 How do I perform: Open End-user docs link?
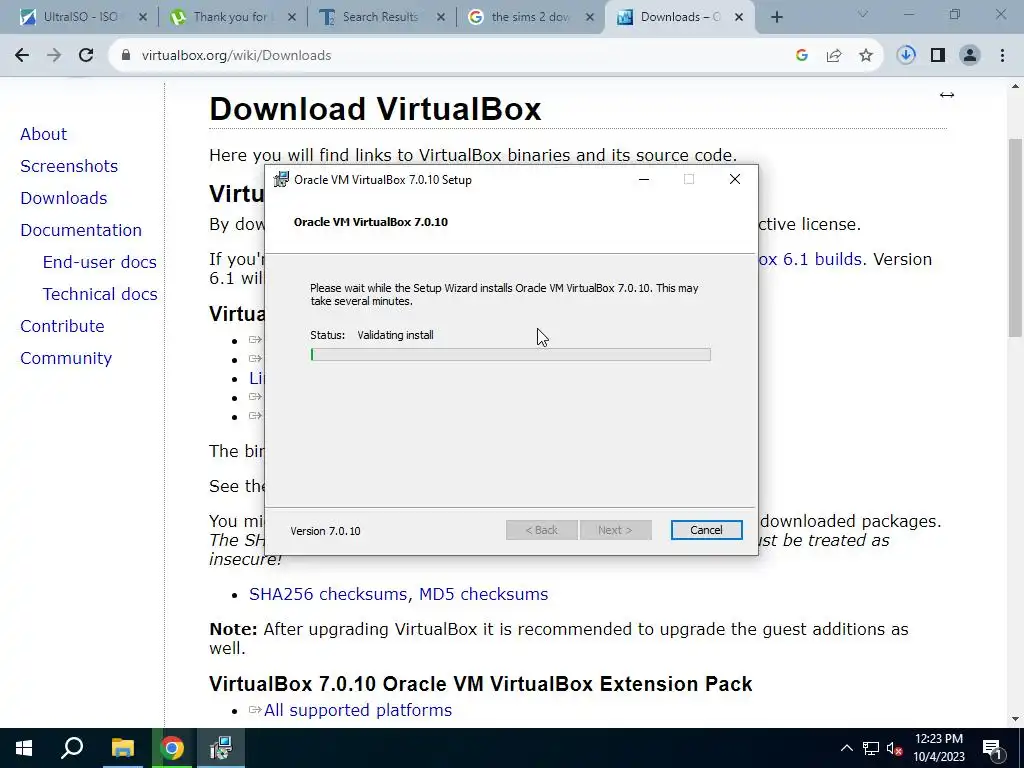point(99,262)
